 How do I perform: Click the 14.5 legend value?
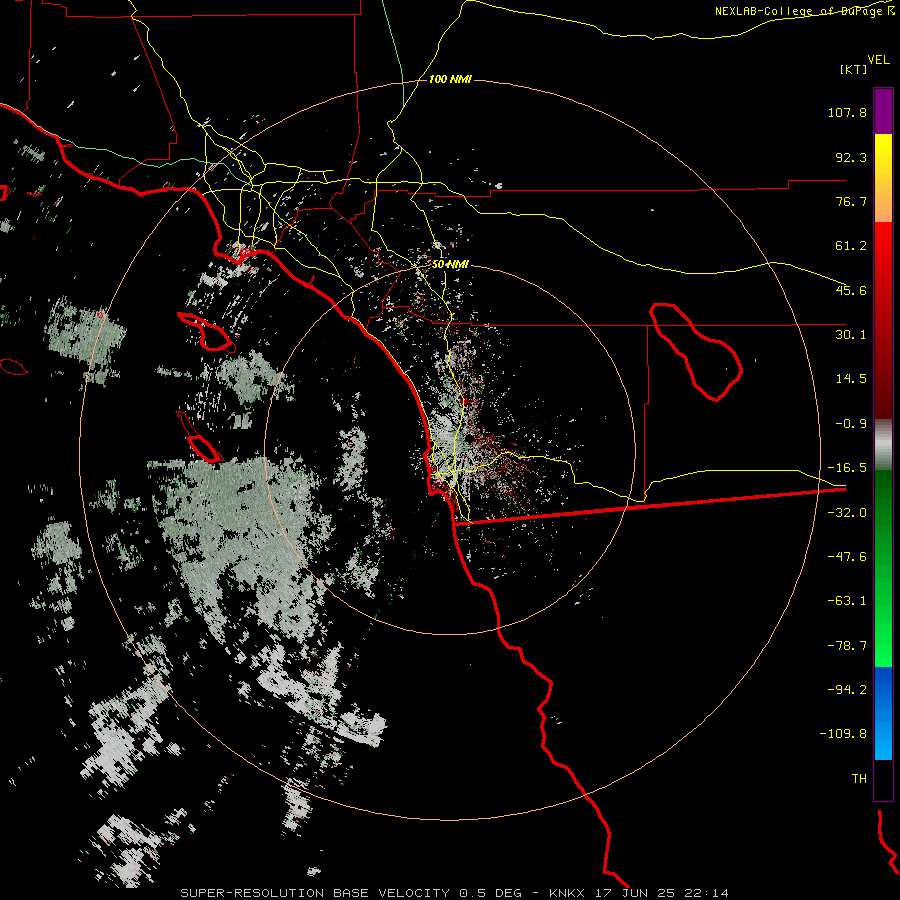tap(851, 379)
